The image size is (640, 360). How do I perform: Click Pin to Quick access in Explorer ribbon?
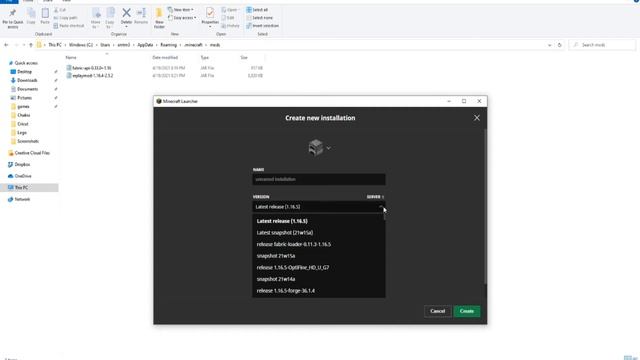[13, 18]
